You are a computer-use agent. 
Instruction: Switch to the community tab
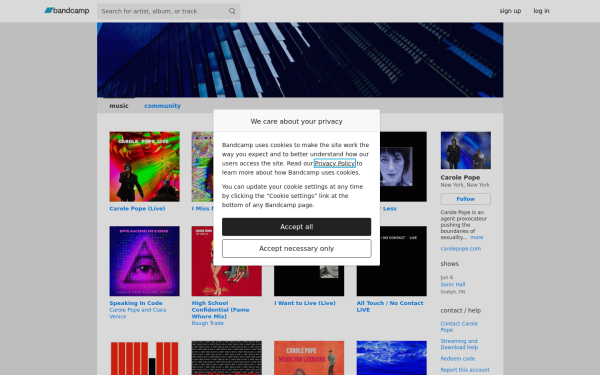pos(162,106)
